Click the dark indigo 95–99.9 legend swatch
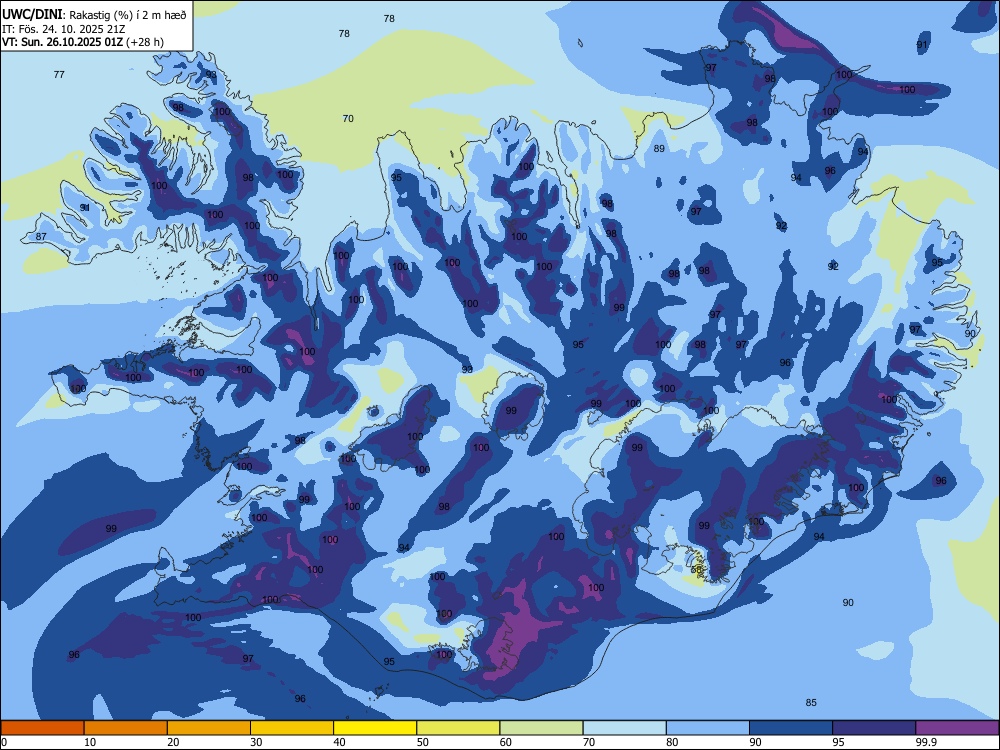The image size is (1000, 750). click(874, 728)
